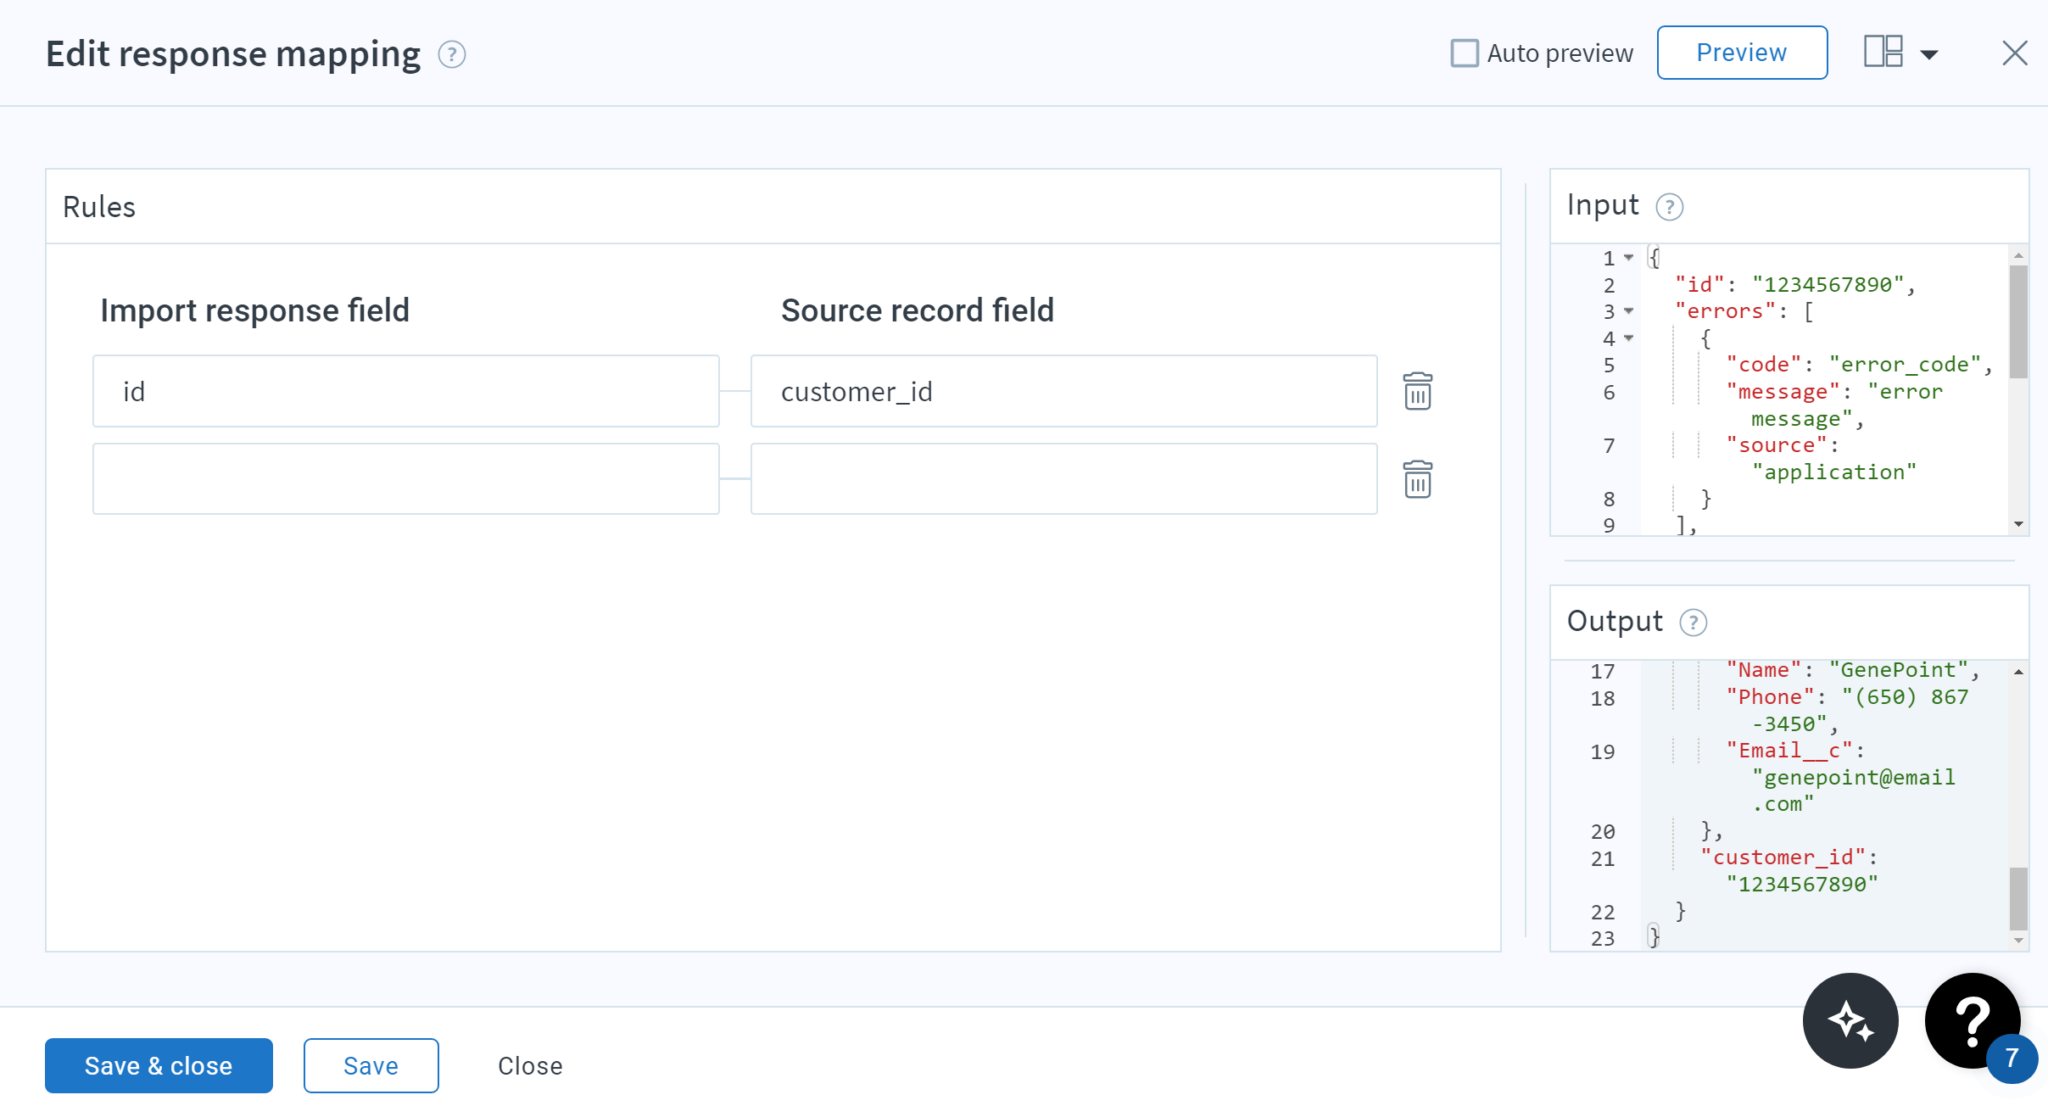Viewport: 2048px width, 1106px height.
Task: Click Save & close
Action: click(x=158, y=1065)
